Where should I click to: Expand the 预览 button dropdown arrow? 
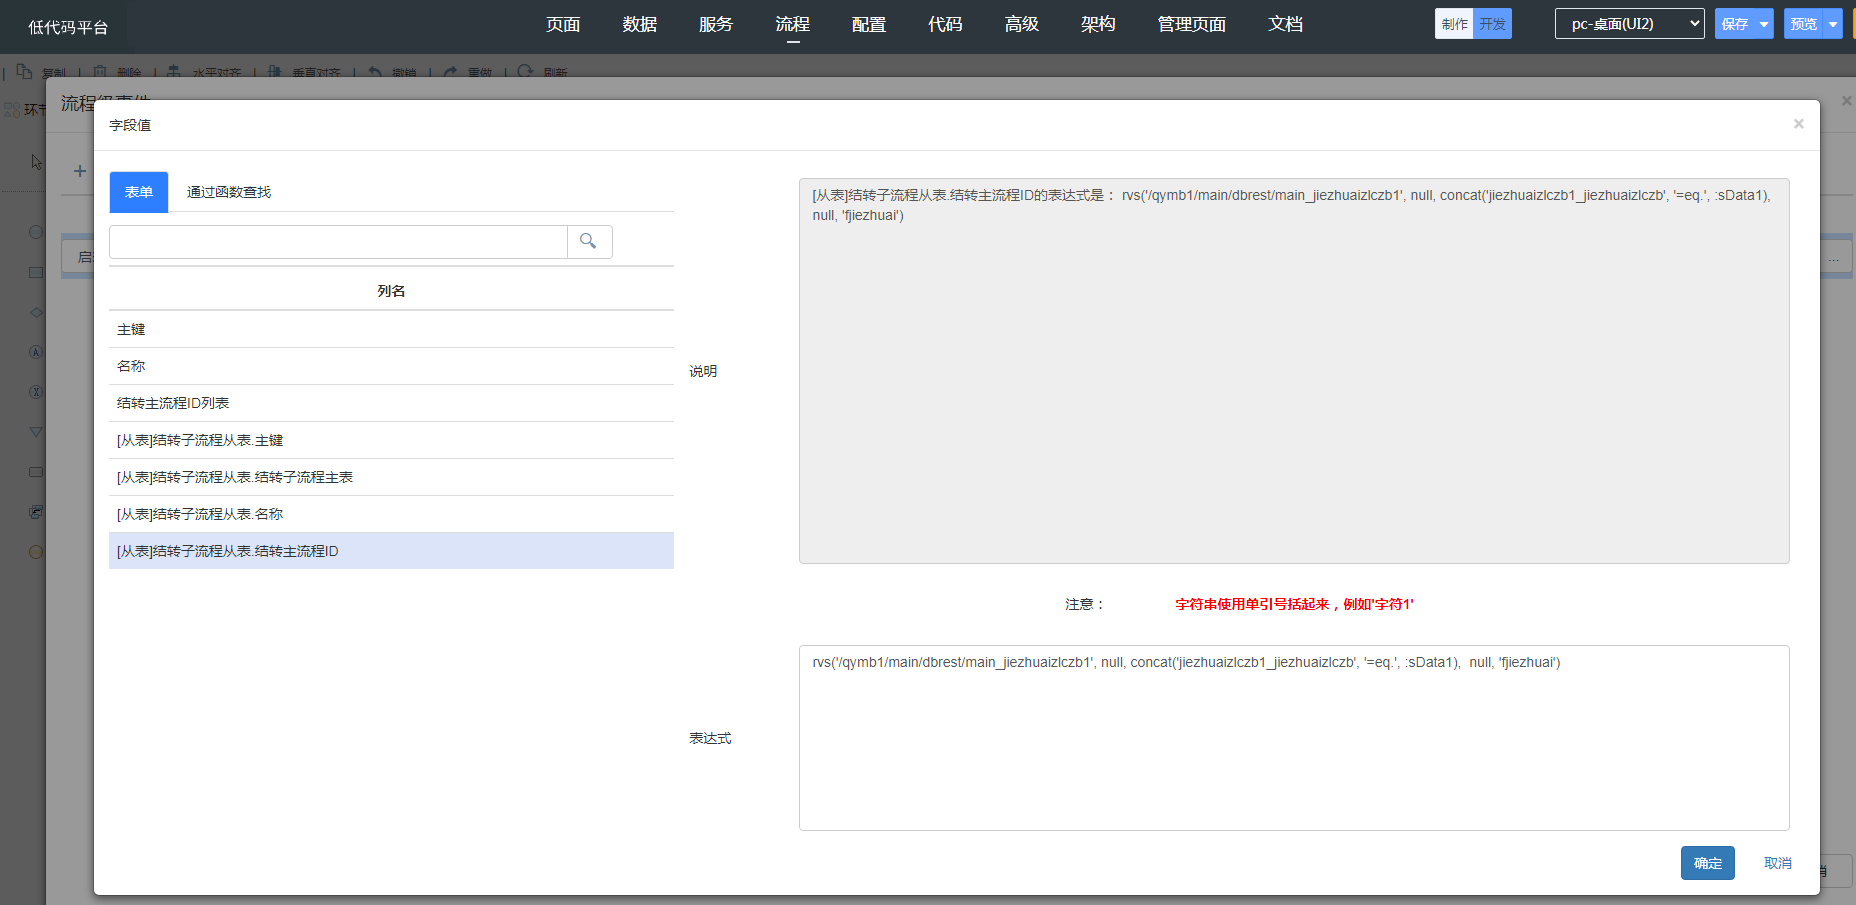coord(1833,24)
